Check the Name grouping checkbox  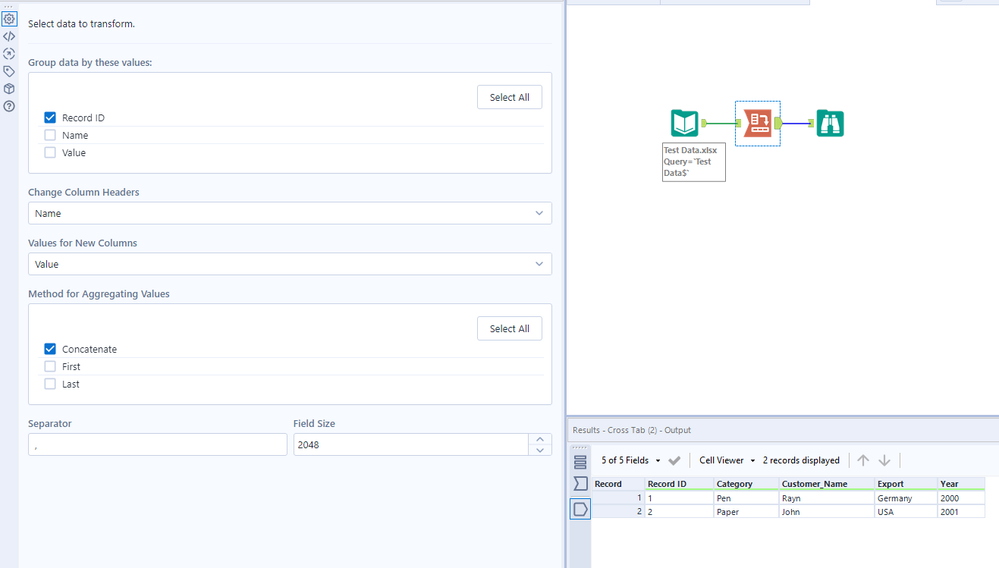pos(50,135)
